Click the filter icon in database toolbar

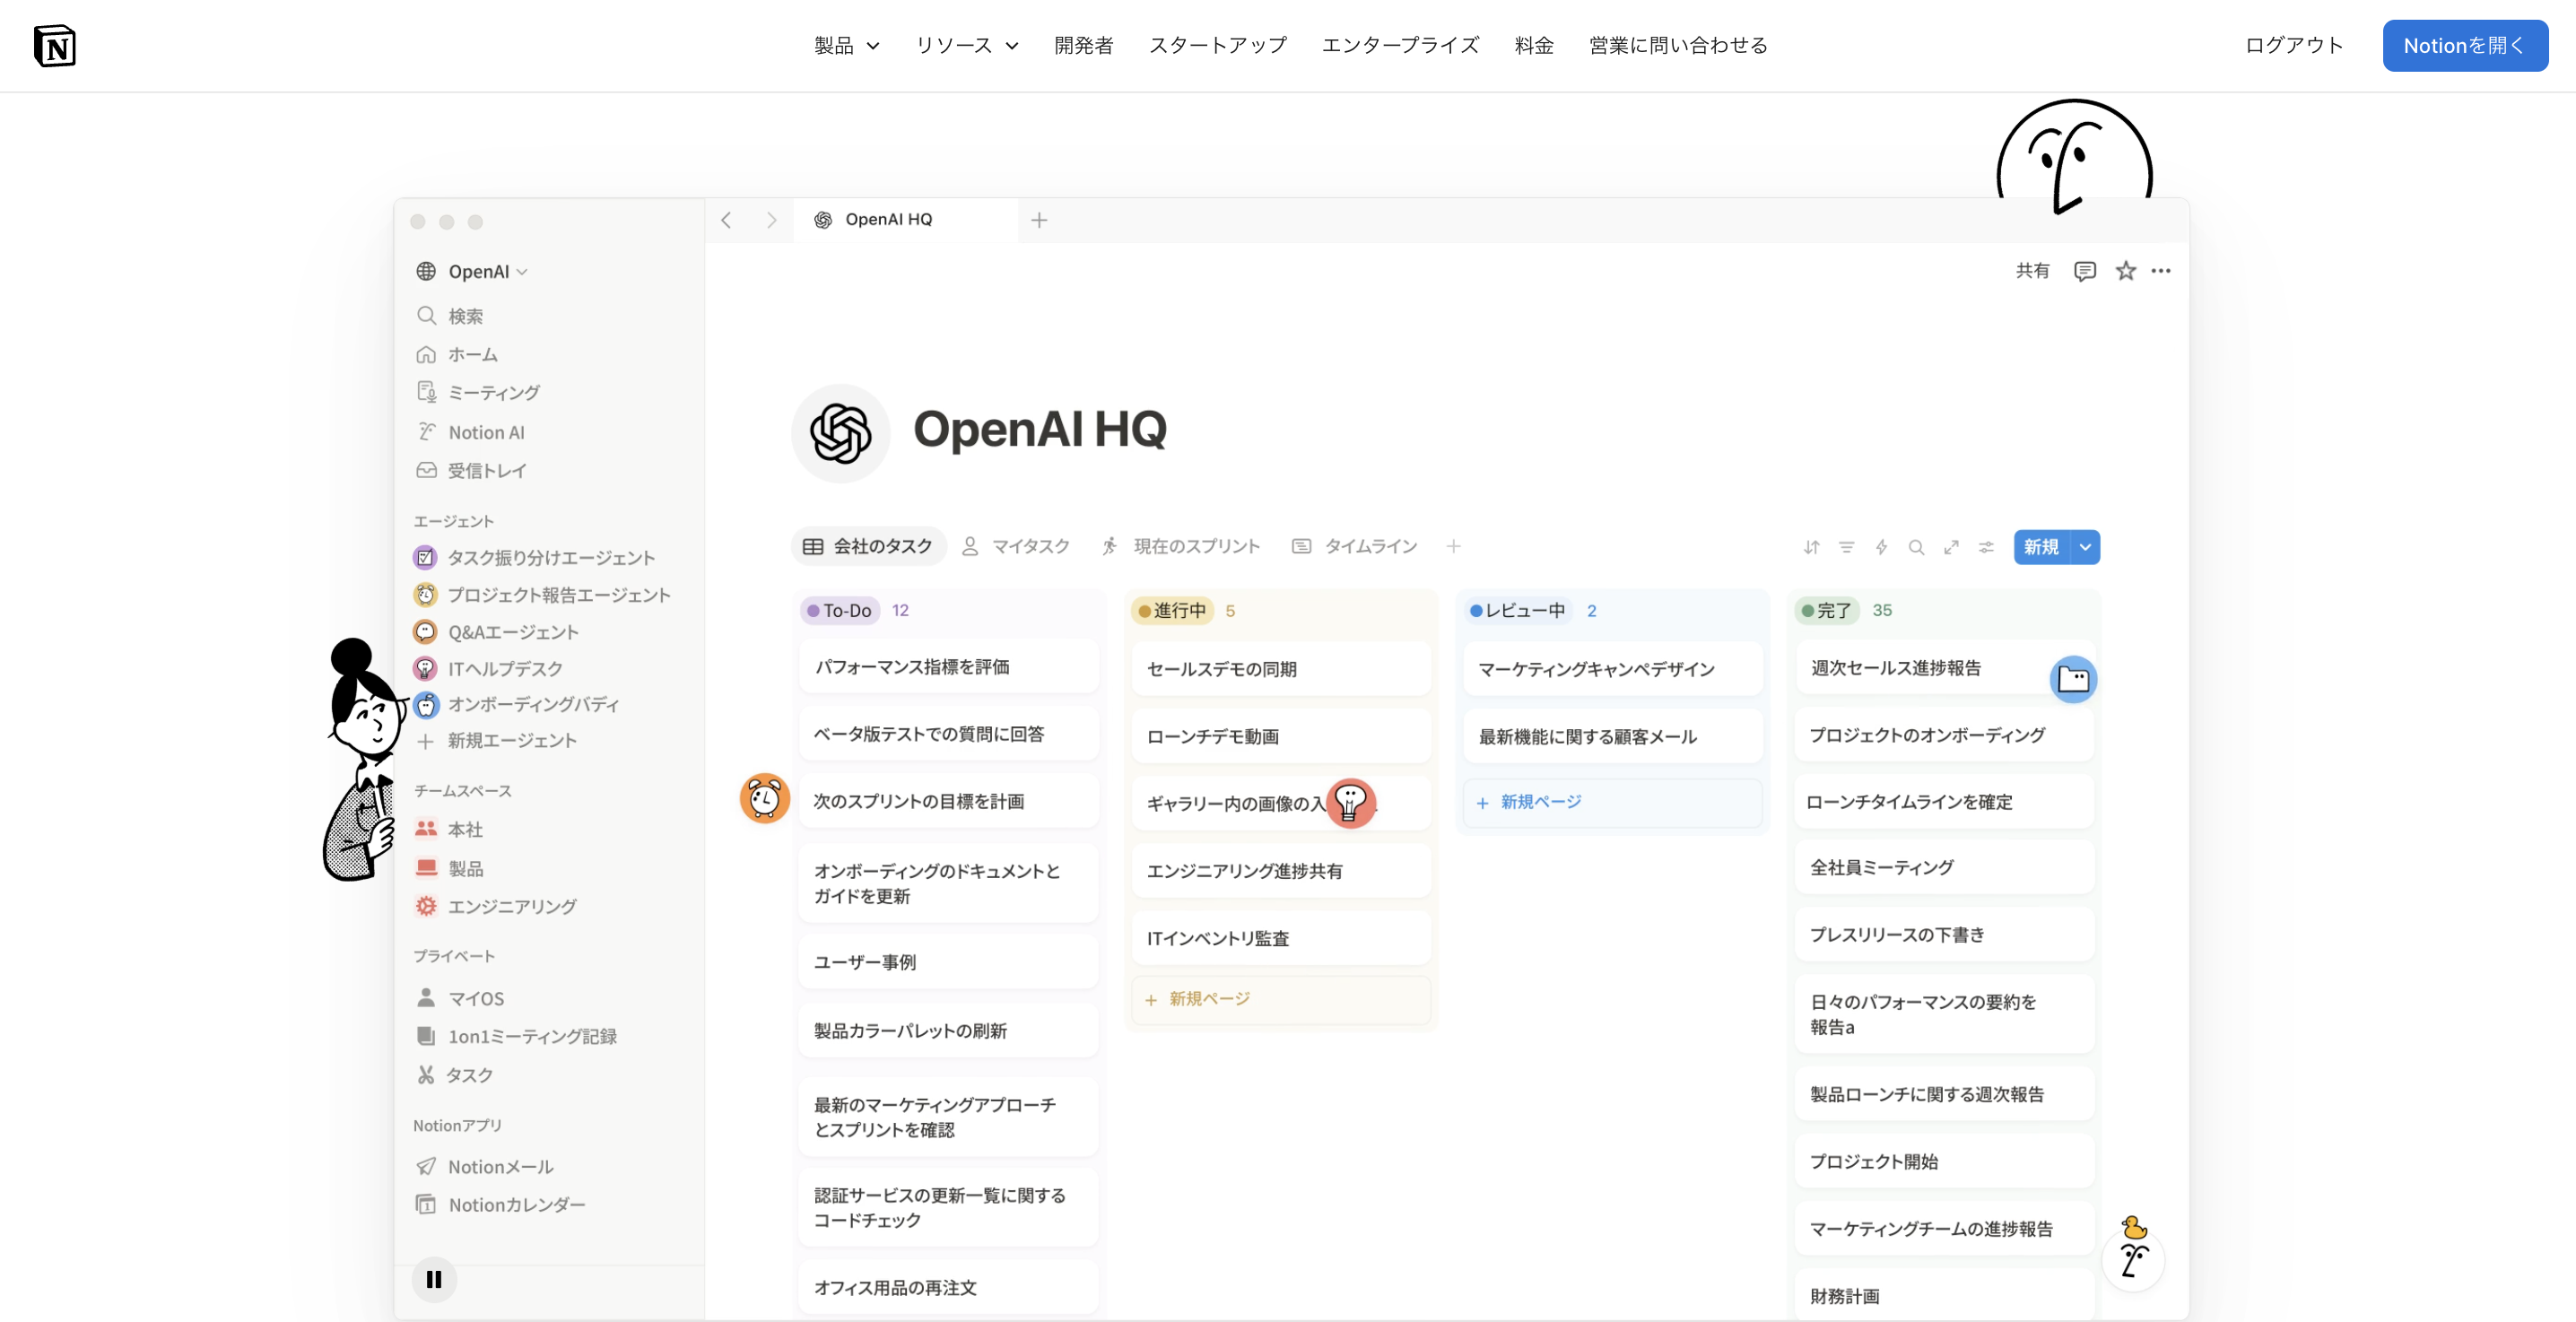(1847, 547)
